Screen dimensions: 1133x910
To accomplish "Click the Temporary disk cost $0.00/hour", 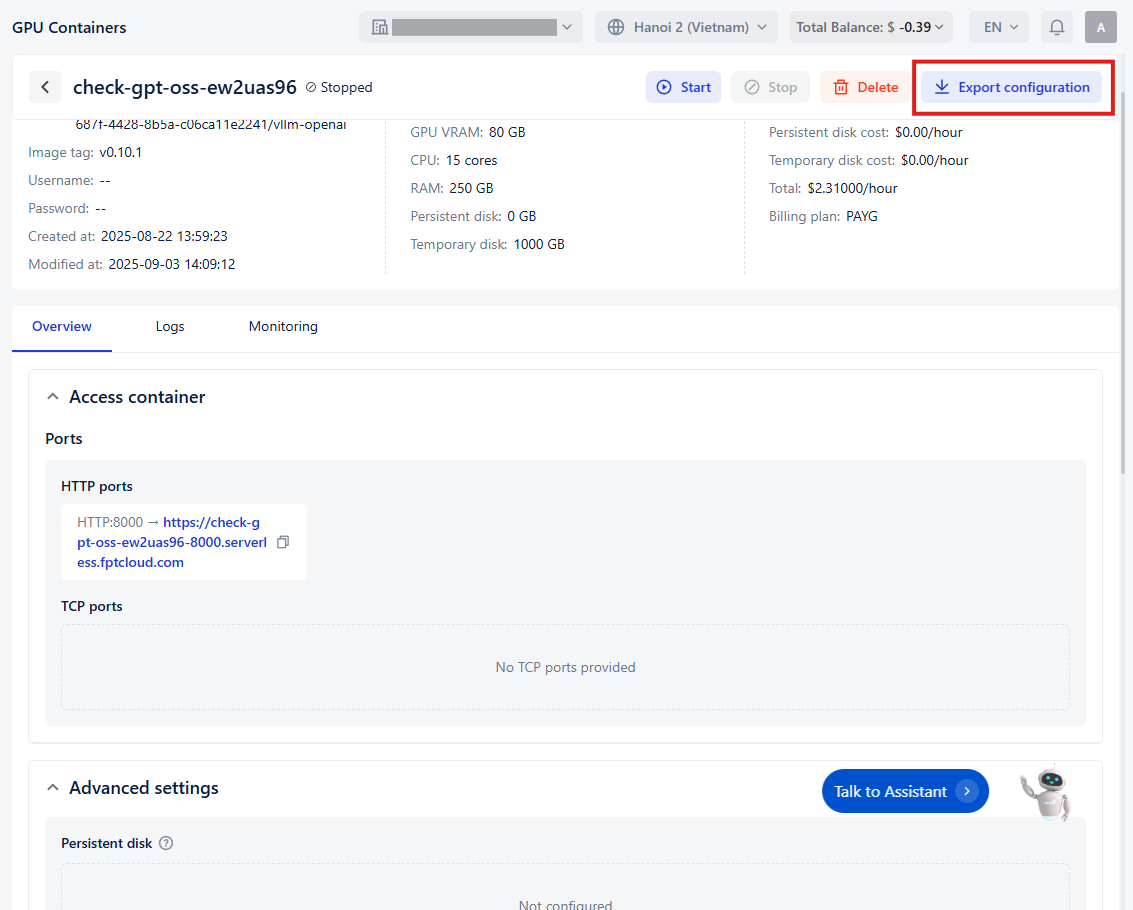I will (935, 160).
